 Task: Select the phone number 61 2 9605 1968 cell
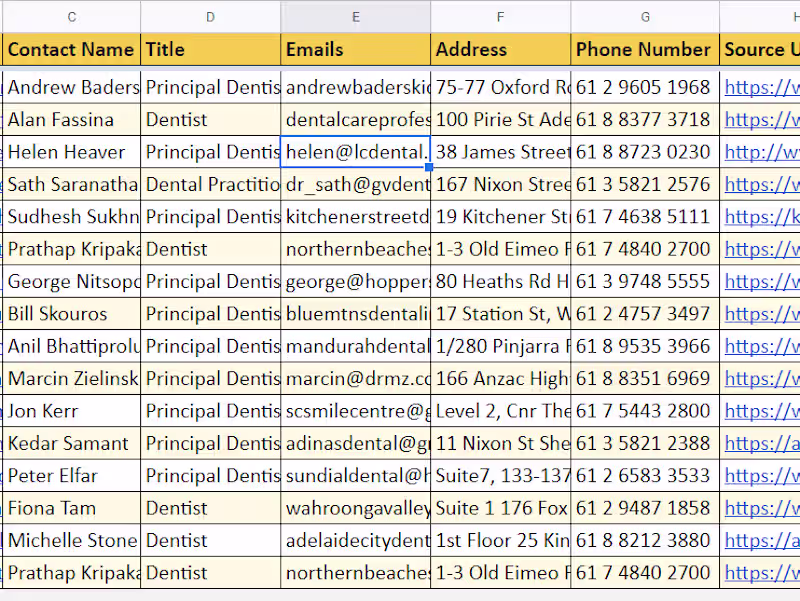[x=645, y=87]
